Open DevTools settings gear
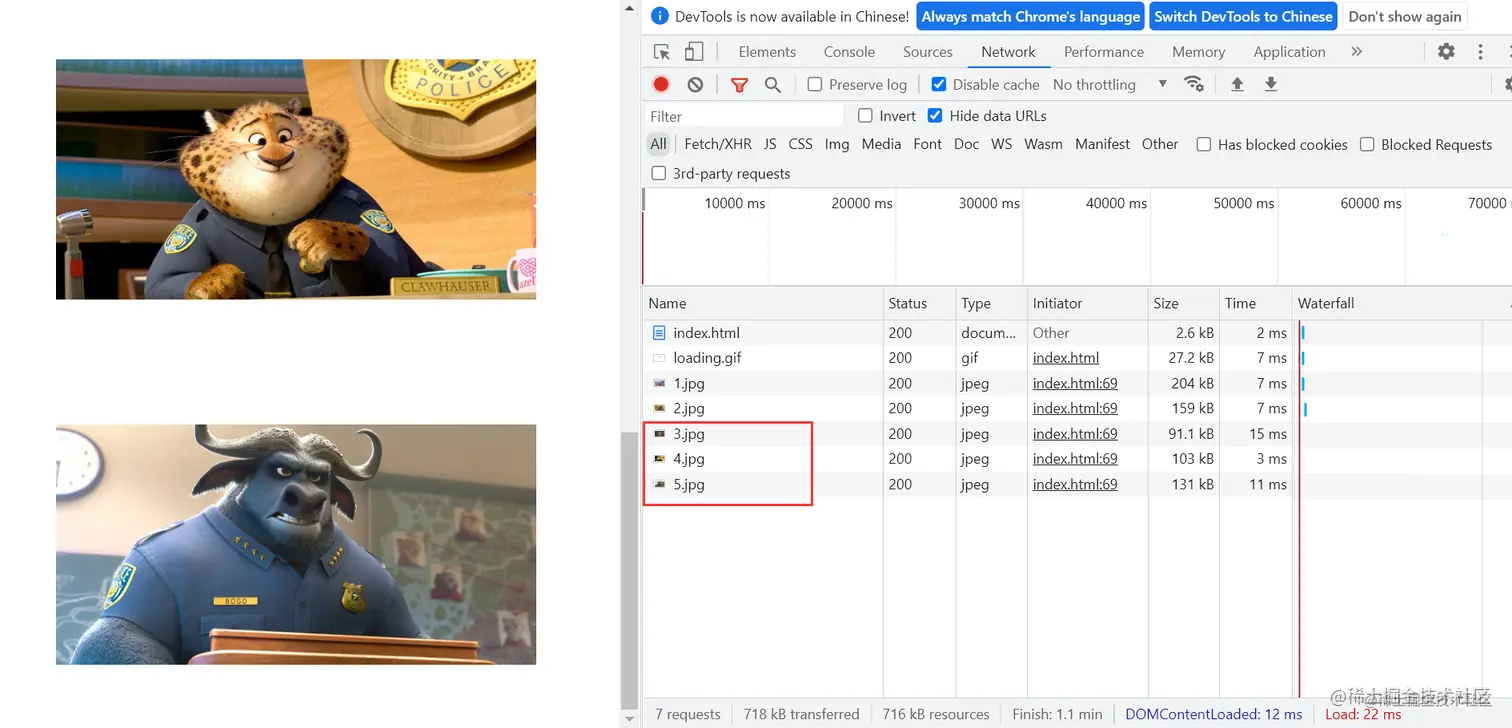Image resolution: width=1512 pixels, height=728 pixels. point(1446,52)
